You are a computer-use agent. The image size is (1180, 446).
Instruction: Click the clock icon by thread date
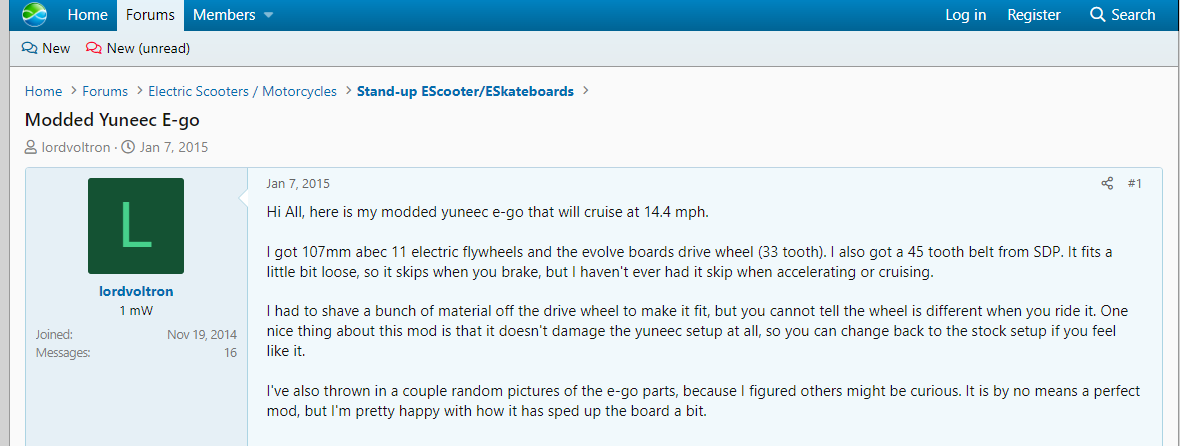(x=127, y=148)
